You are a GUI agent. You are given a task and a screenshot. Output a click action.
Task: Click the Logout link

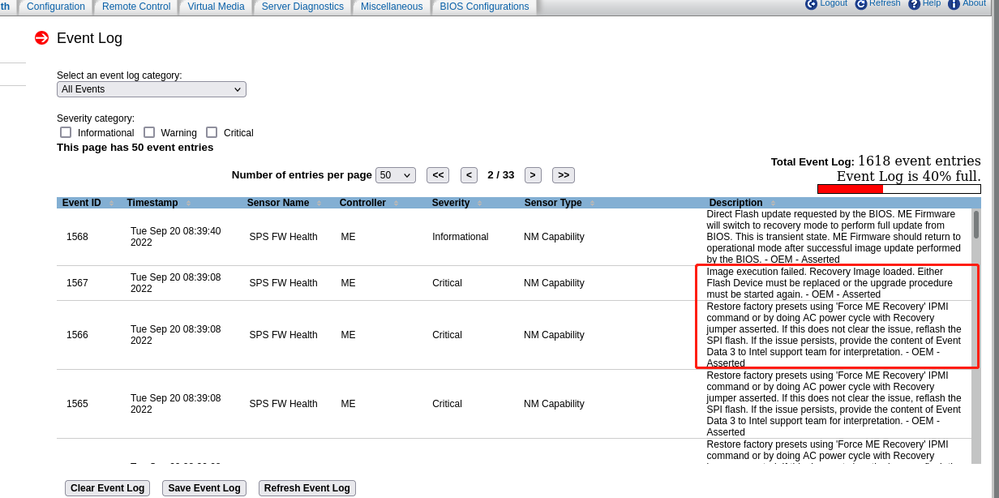[833, 3]
